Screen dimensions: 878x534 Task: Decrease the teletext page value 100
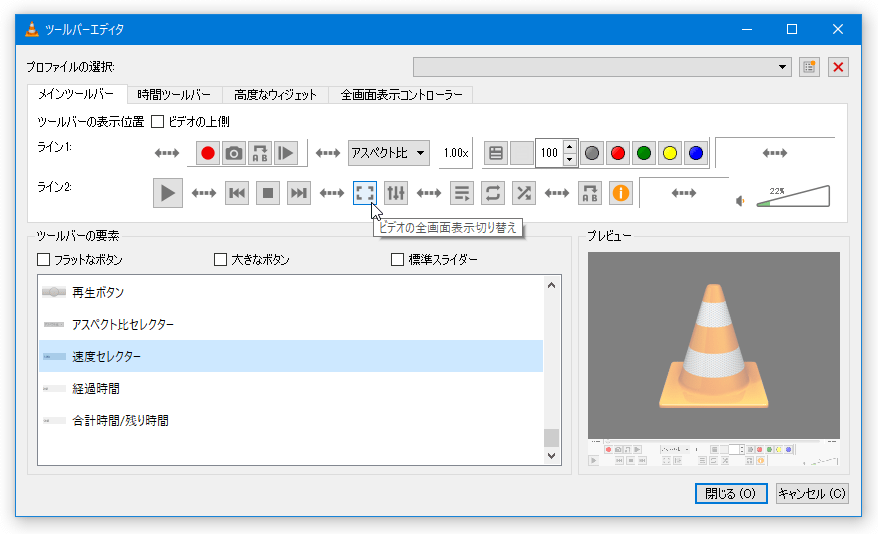(x=569, y=159)
